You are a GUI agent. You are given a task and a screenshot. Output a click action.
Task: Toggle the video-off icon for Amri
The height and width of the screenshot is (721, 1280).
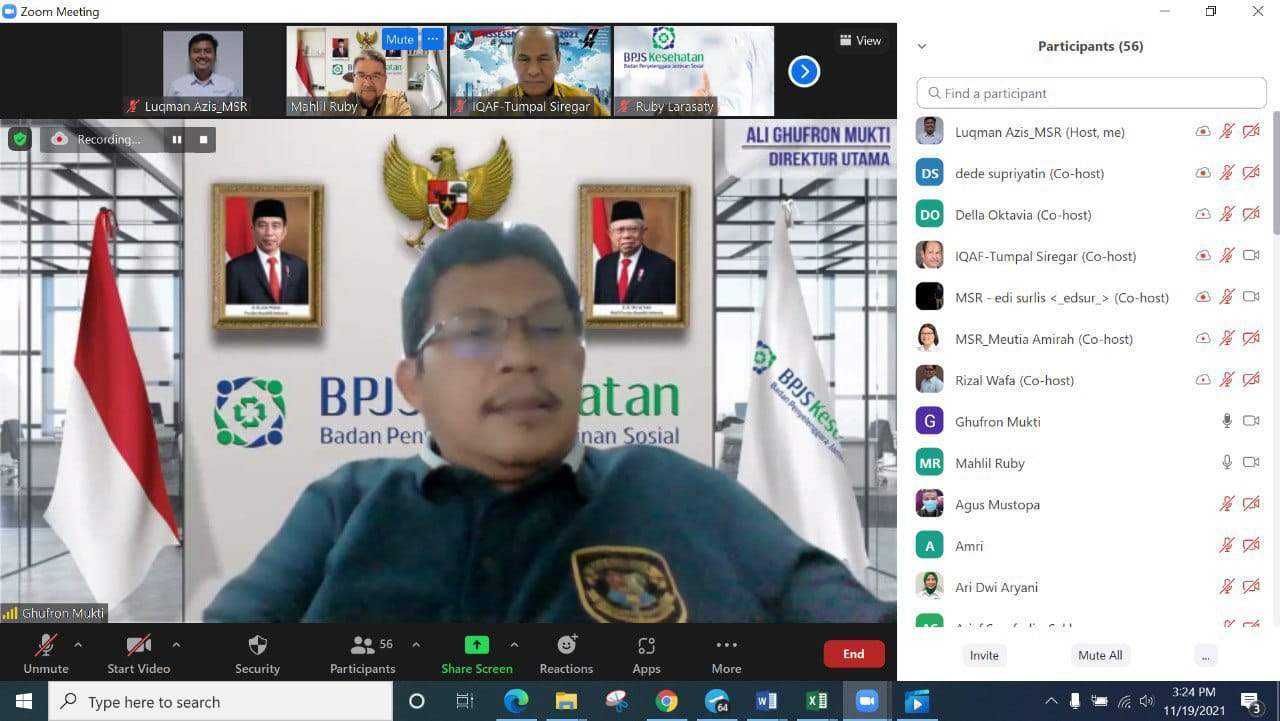1251,545
